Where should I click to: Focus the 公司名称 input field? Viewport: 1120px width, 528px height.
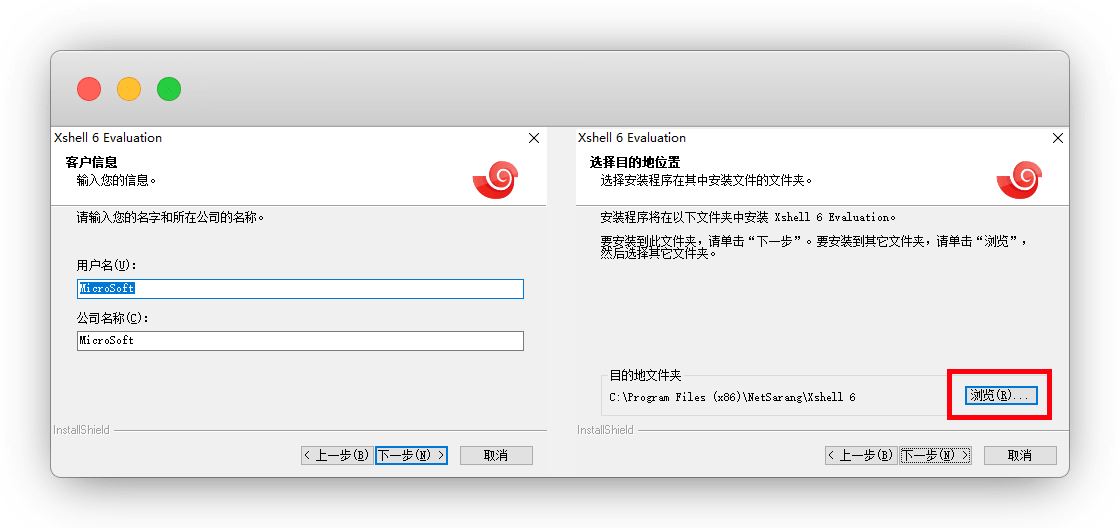(300, 341)
